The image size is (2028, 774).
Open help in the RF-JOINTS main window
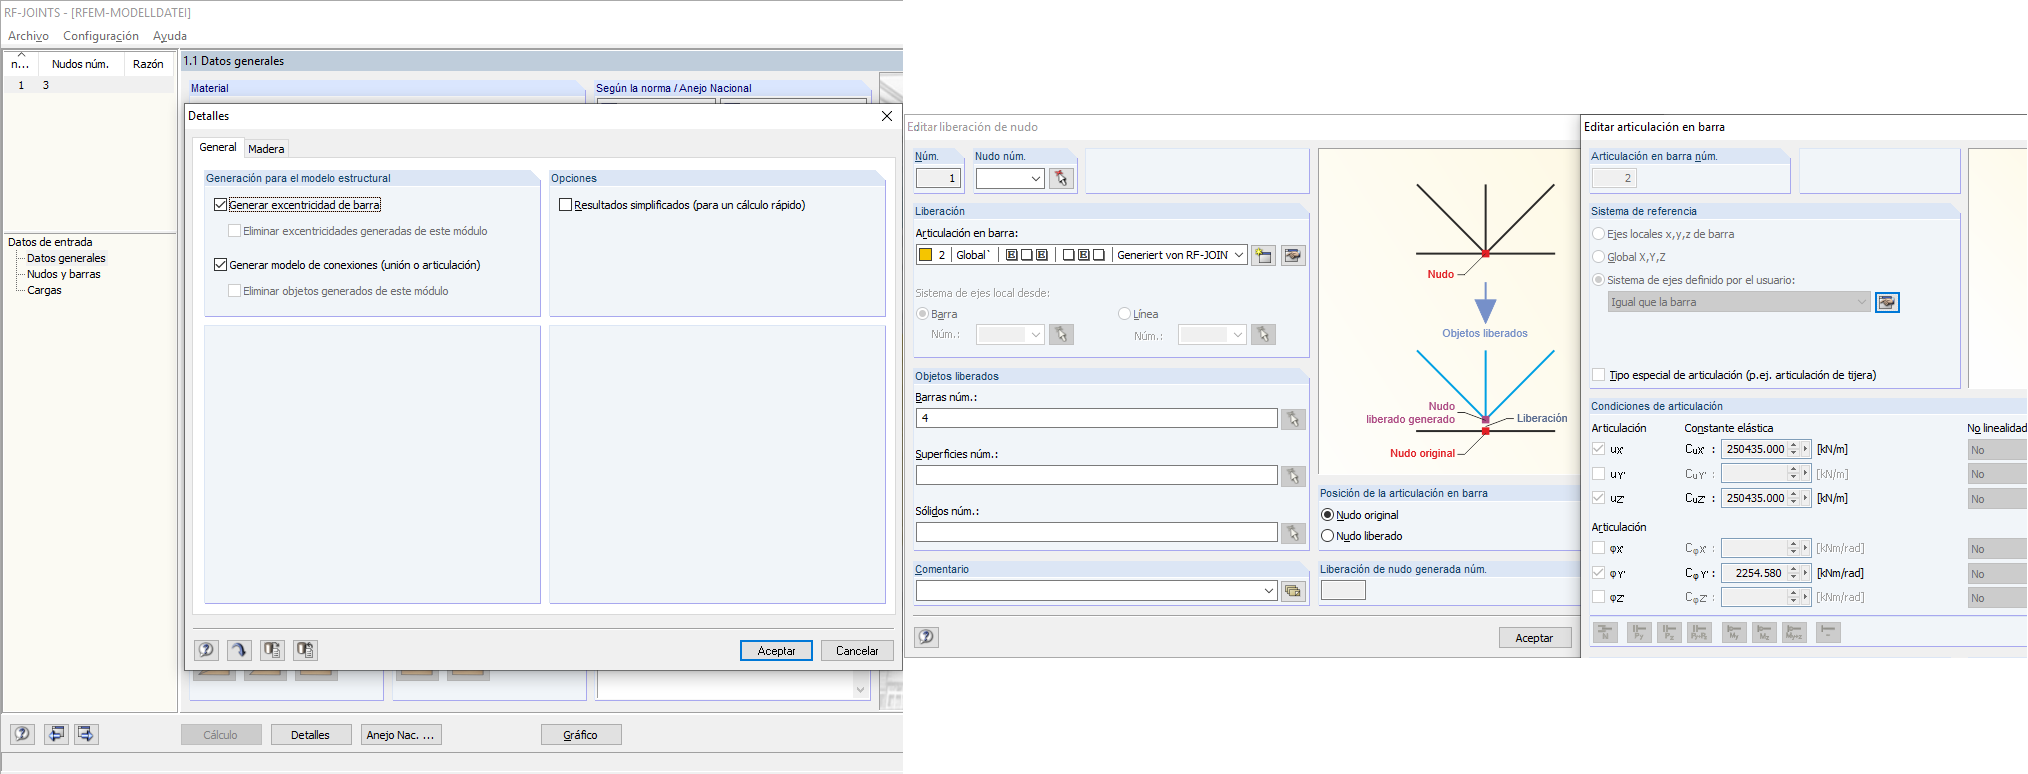(x=22, y=734)
